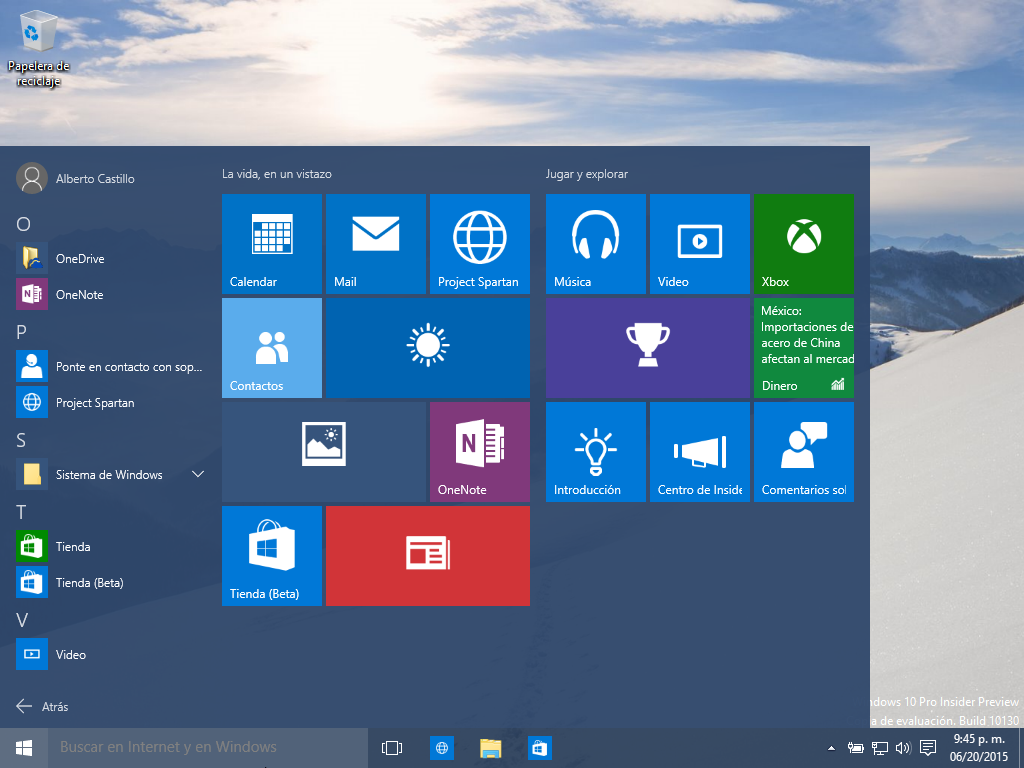Jump to letter P section header

[x=22, y=332]
